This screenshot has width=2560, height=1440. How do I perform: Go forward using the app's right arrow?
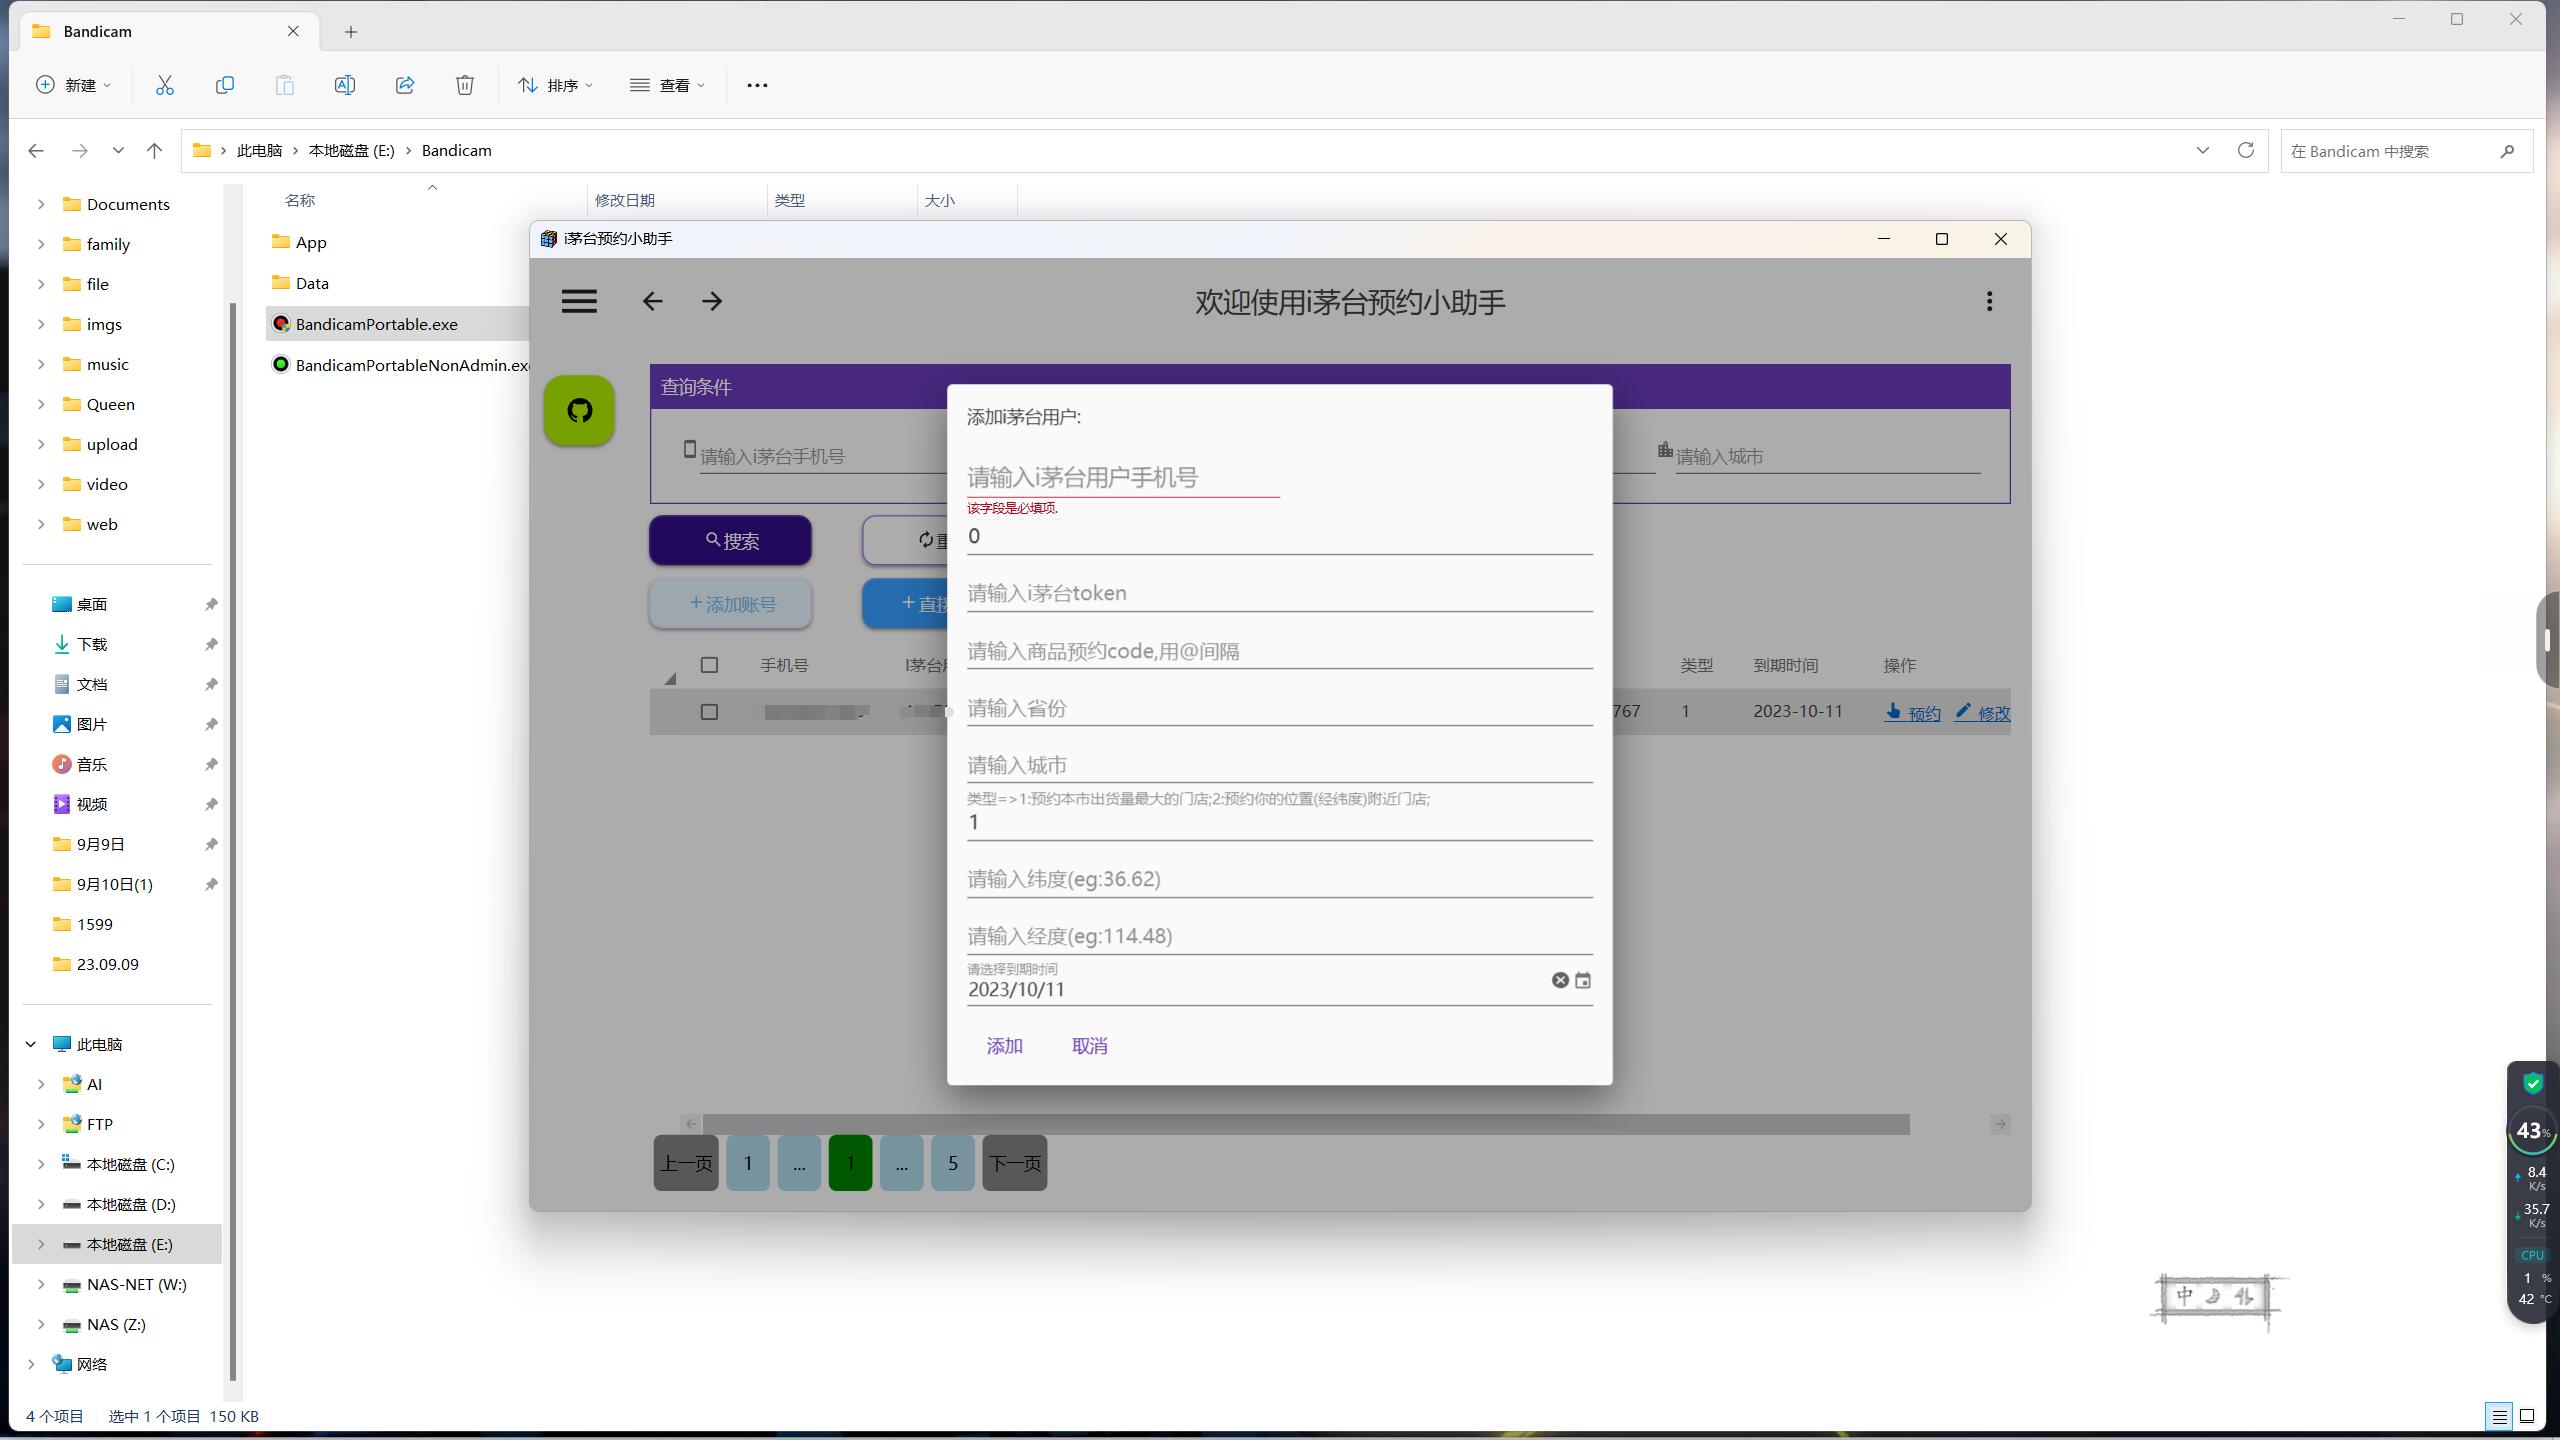(712, 301)
